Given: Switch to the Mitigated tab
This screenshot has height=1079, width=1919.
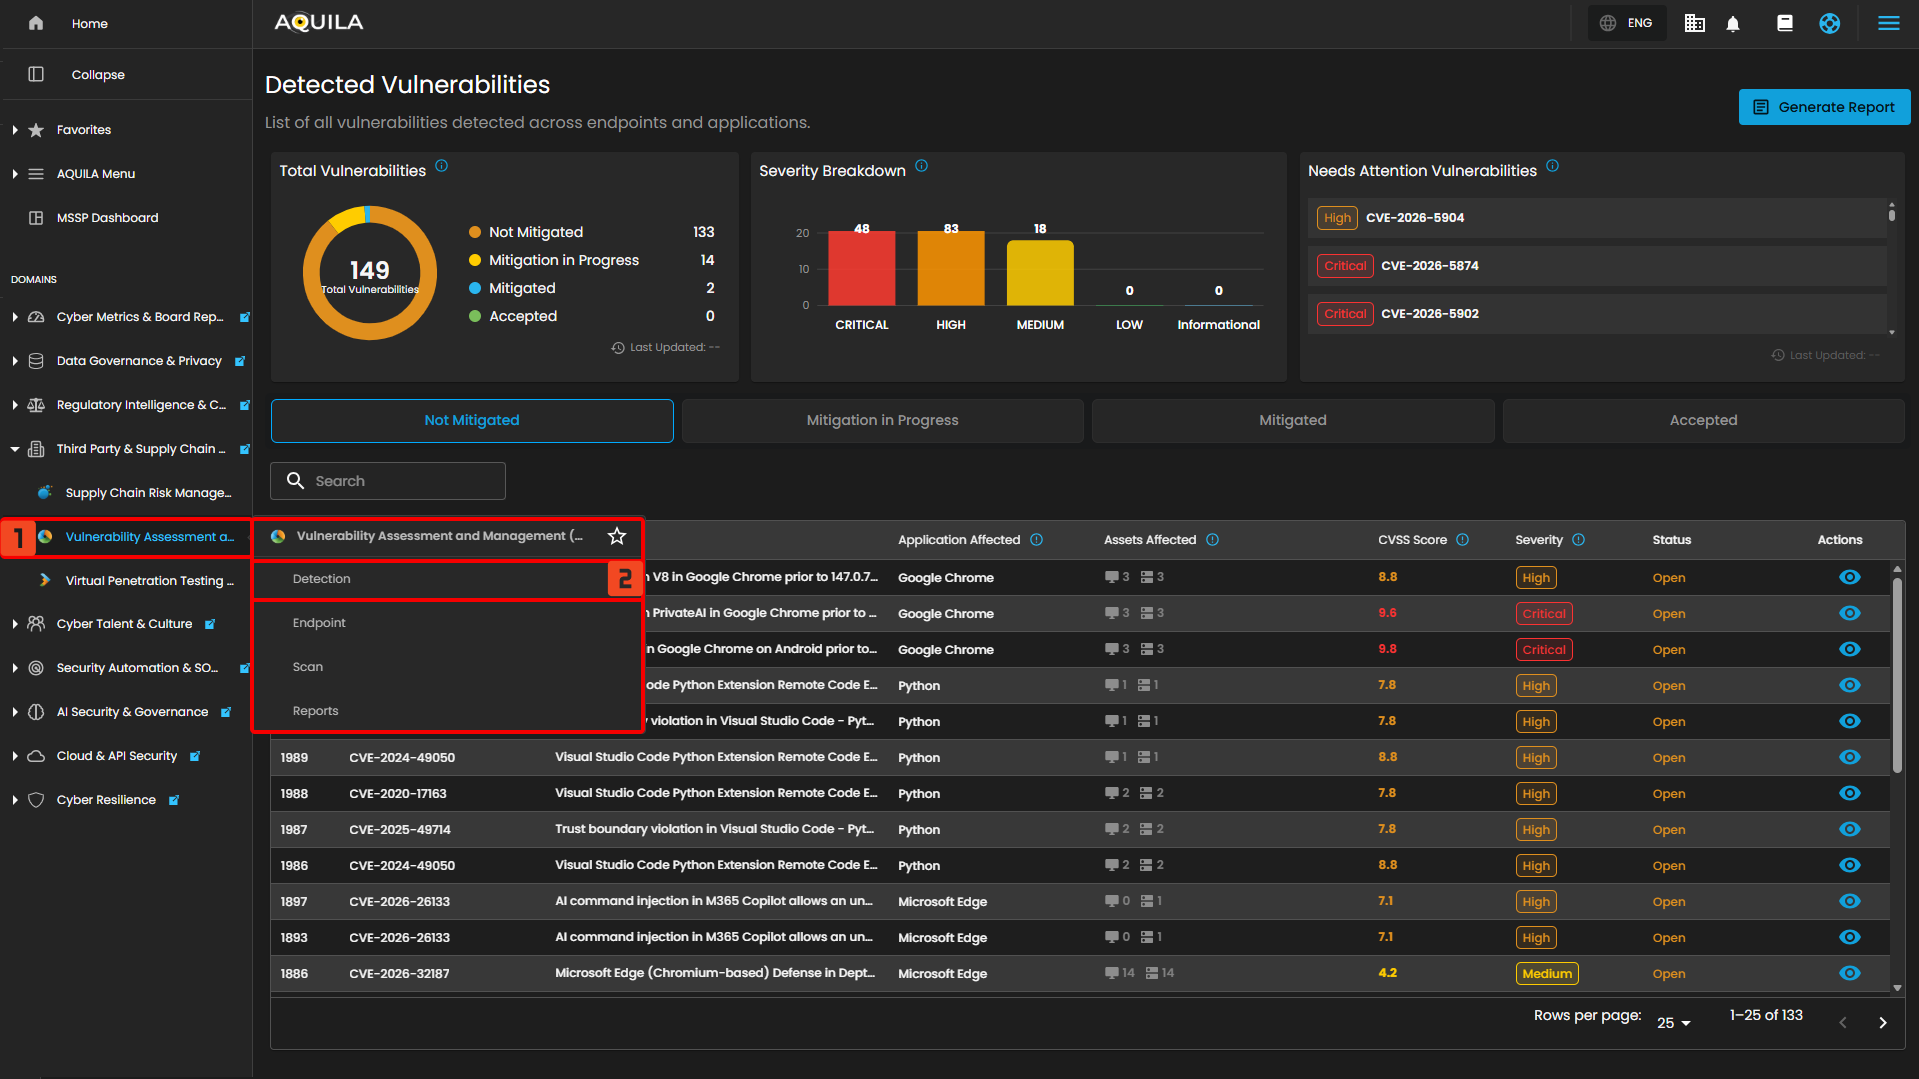Looking at the screenshot, I should pyautogui.click(x=1293, y=421).
